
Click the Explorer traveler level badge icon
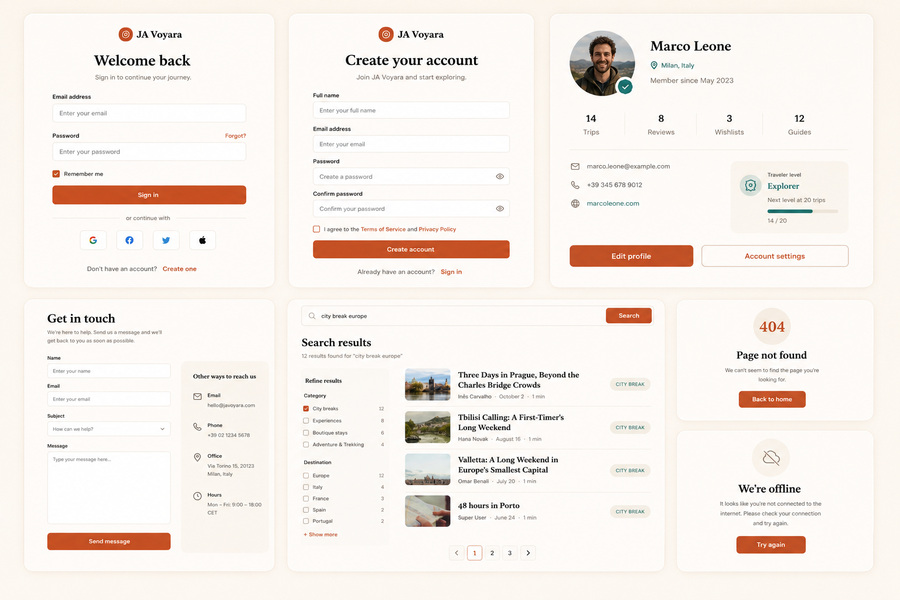(750, 185)
